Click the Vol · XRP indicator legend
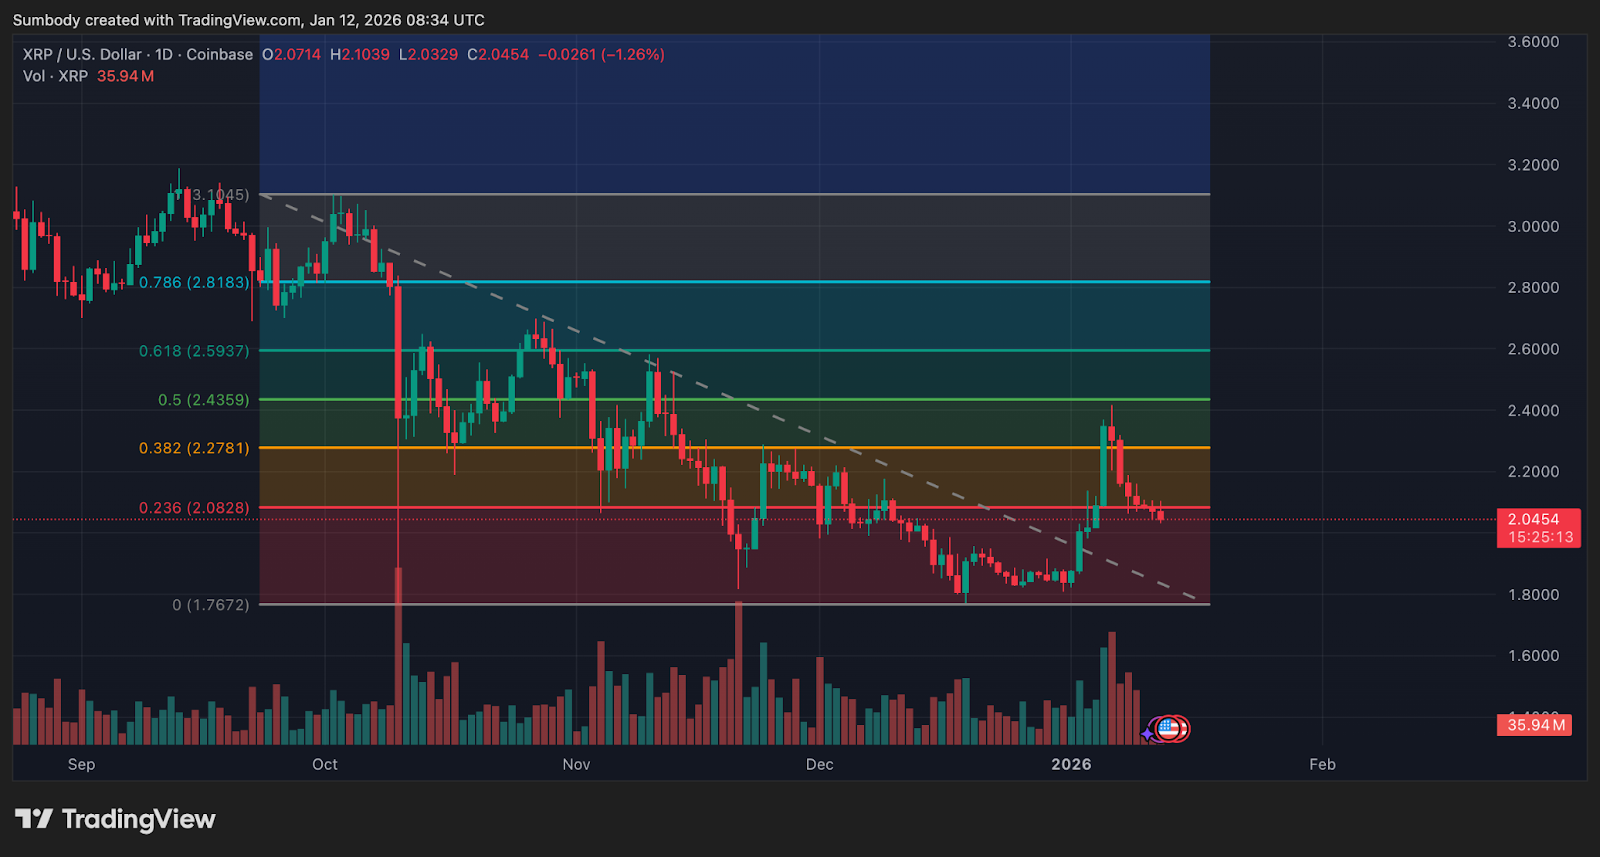1600x857 pixels. click(55, 77)
